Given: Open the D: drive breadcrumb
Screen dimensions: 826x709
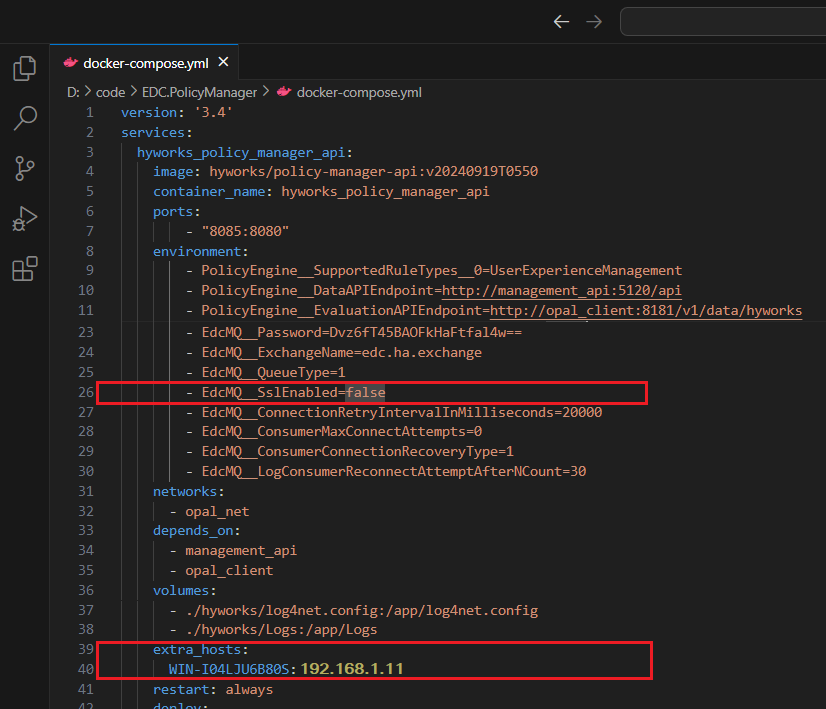Looking at the screenshot, I should point(73,92).
